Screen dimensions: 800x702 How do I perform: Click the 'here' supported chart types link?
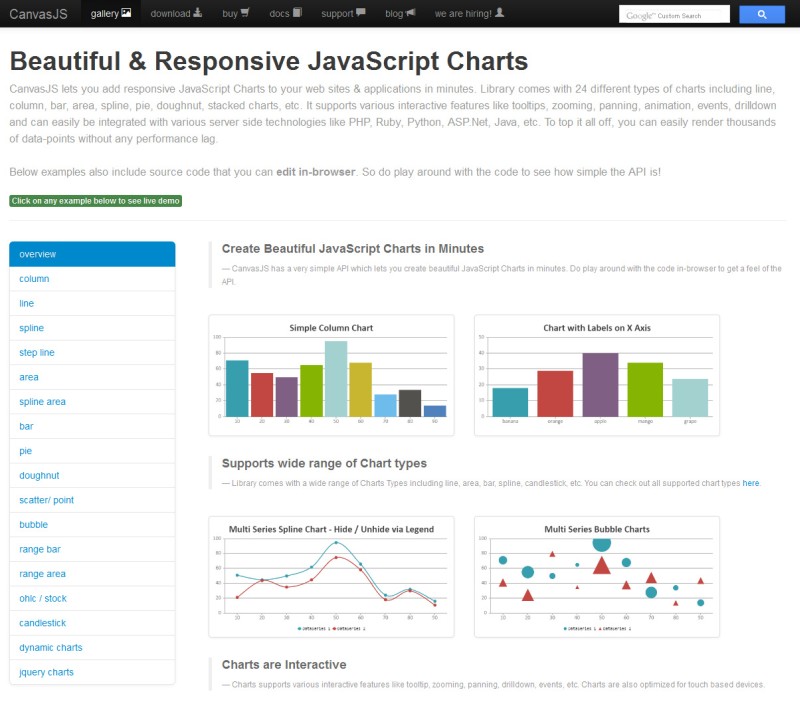[x=751, y=483]
